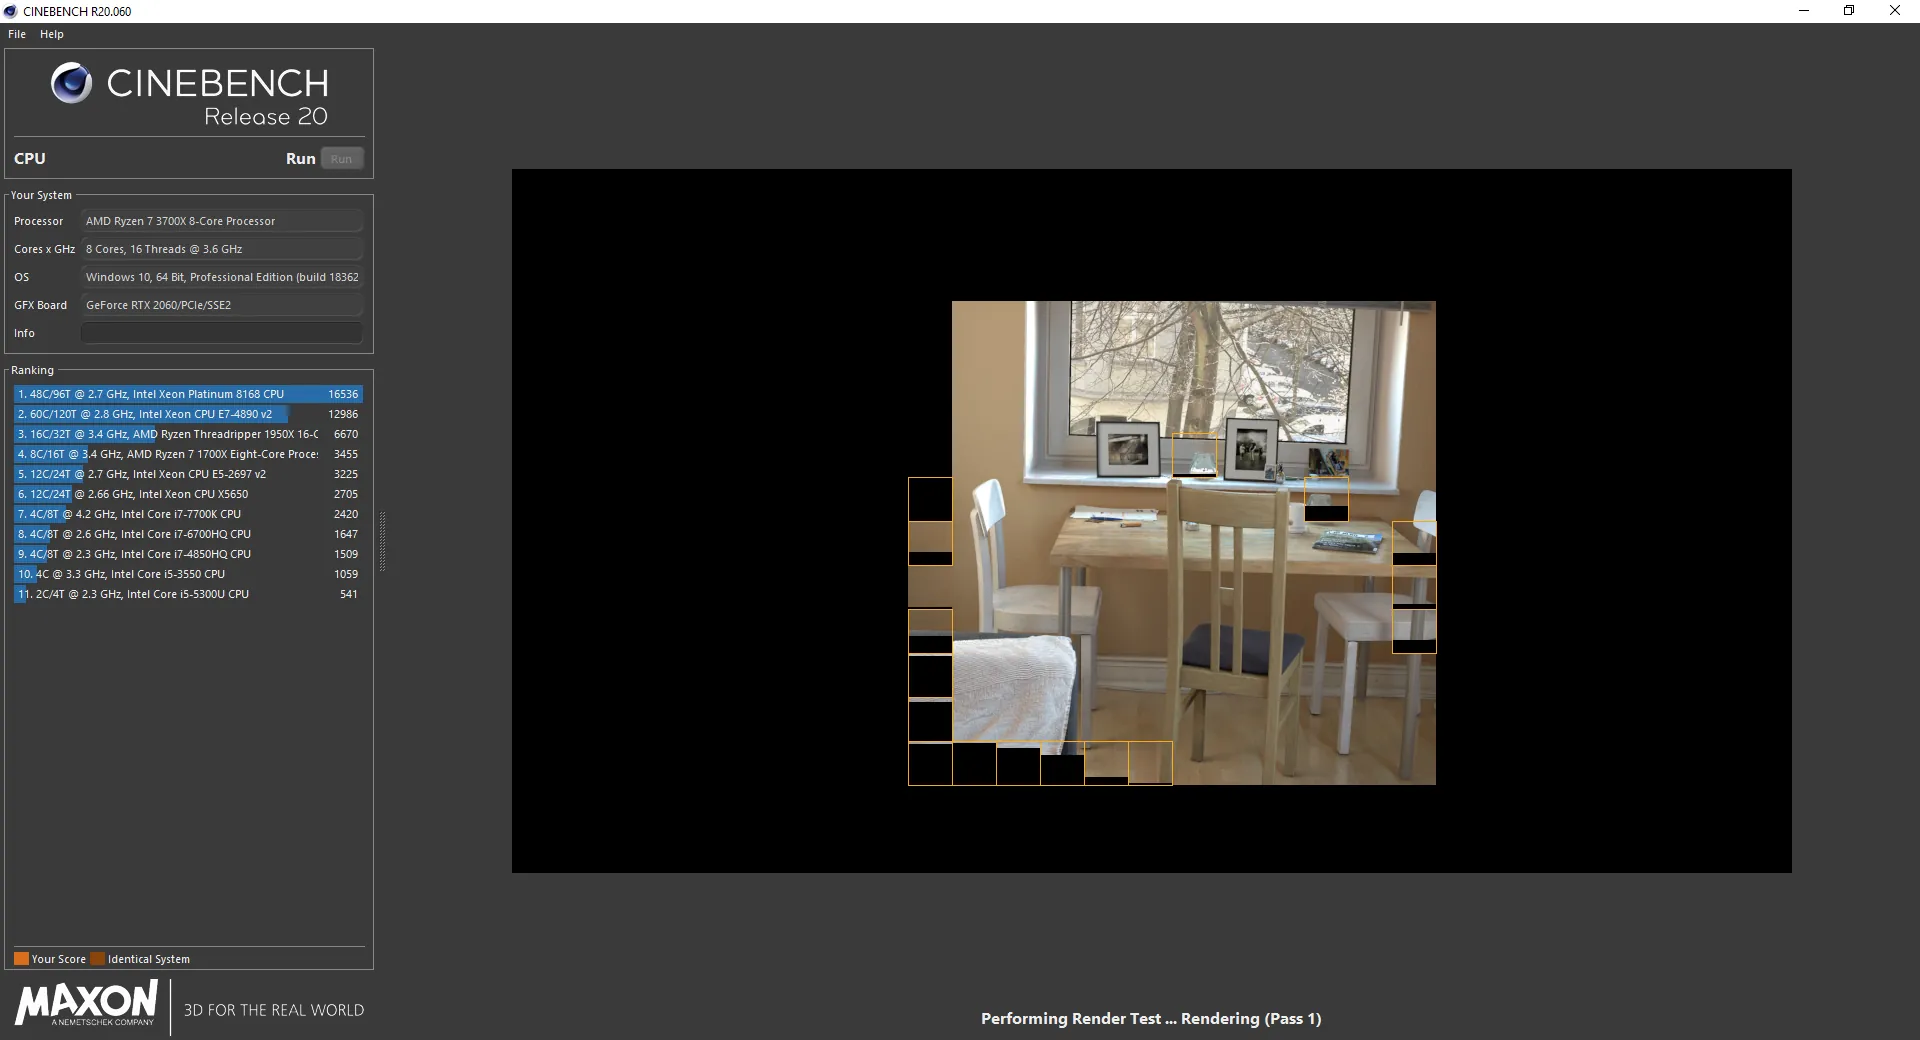The width and height of the screenshot is (1920, 1040).
Task: Click the score 12986
Action: pyautogui.click(x=343, y=414)
